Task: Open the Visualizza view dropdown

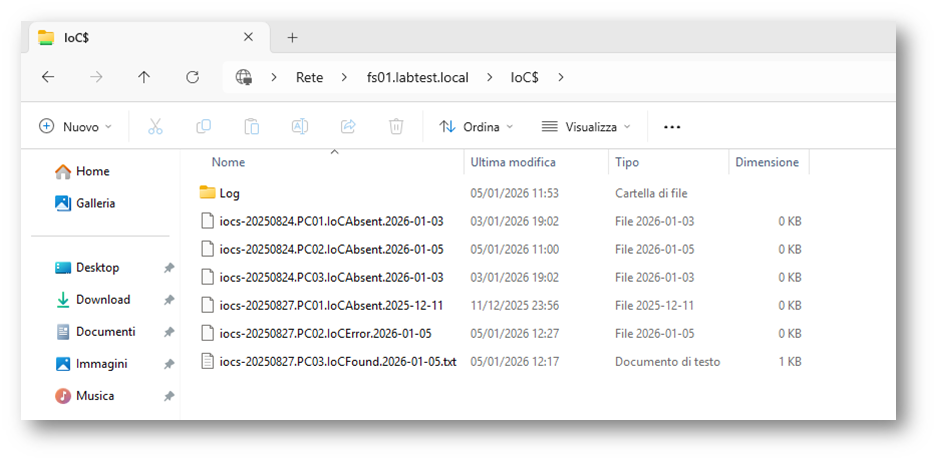Action: click(x=586, y=127)
